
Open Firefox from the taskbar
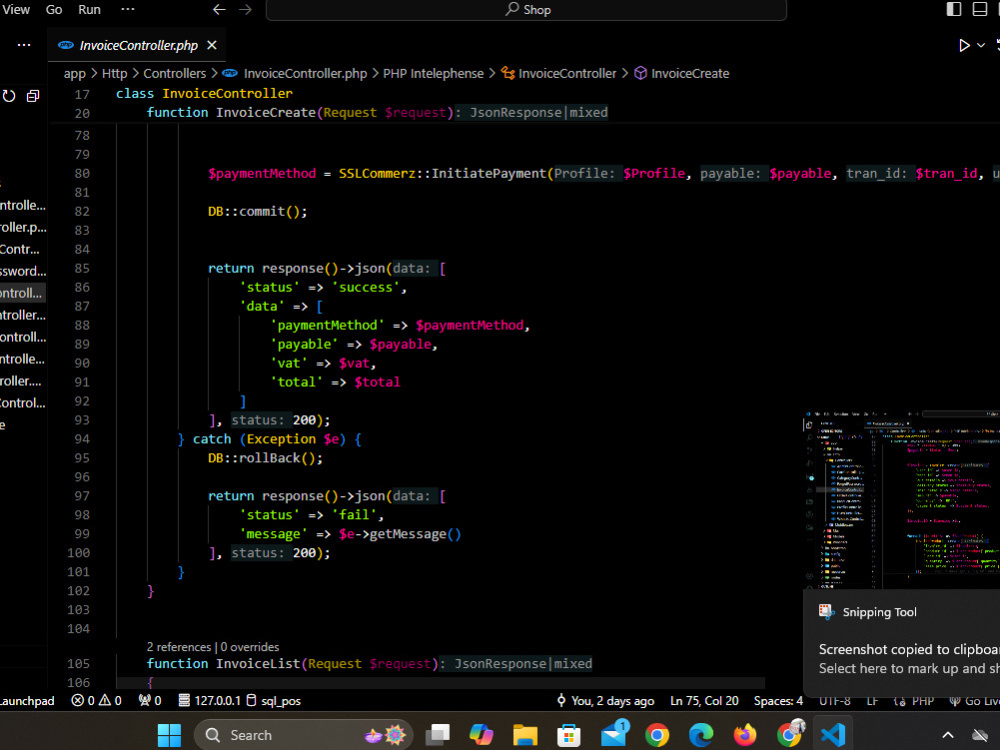[744, 735]
